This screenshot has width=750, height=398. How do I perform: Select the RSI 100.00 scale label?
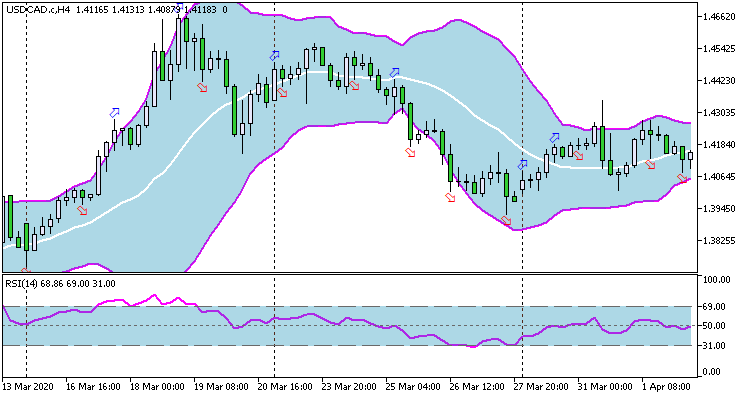(718, 280)
